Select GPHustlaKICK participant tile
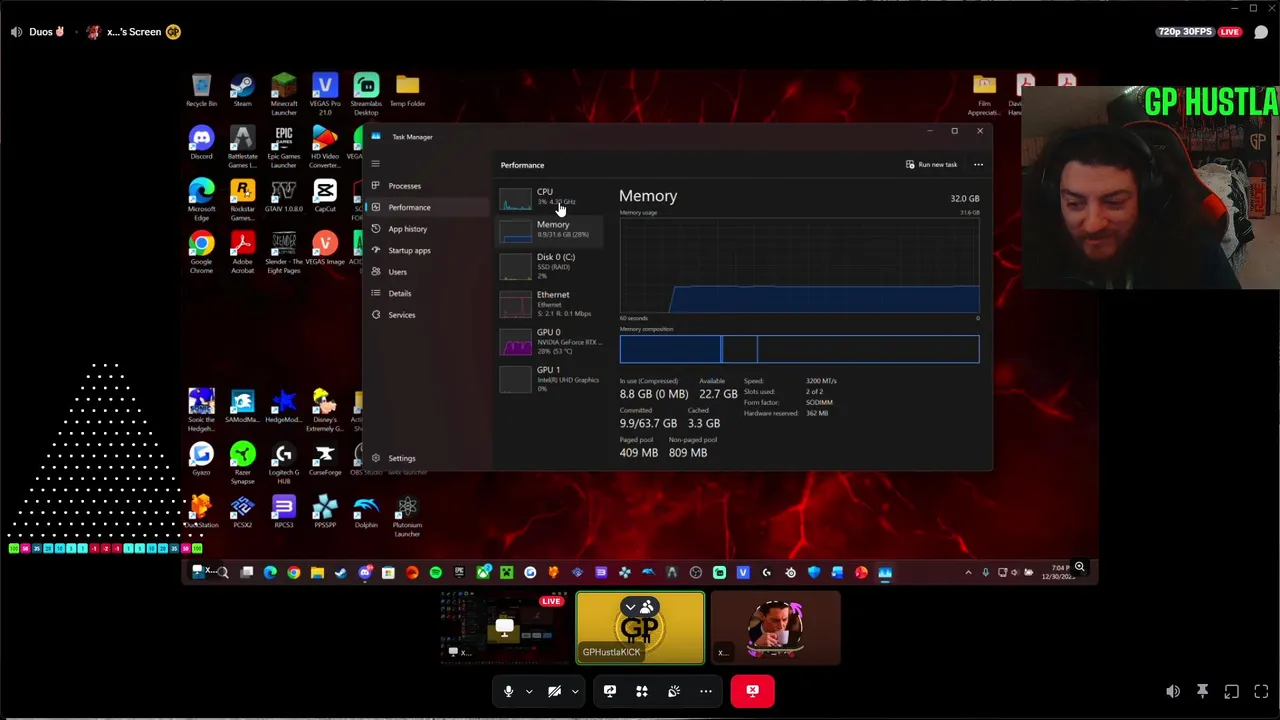1280x720 pixels. 640,628
